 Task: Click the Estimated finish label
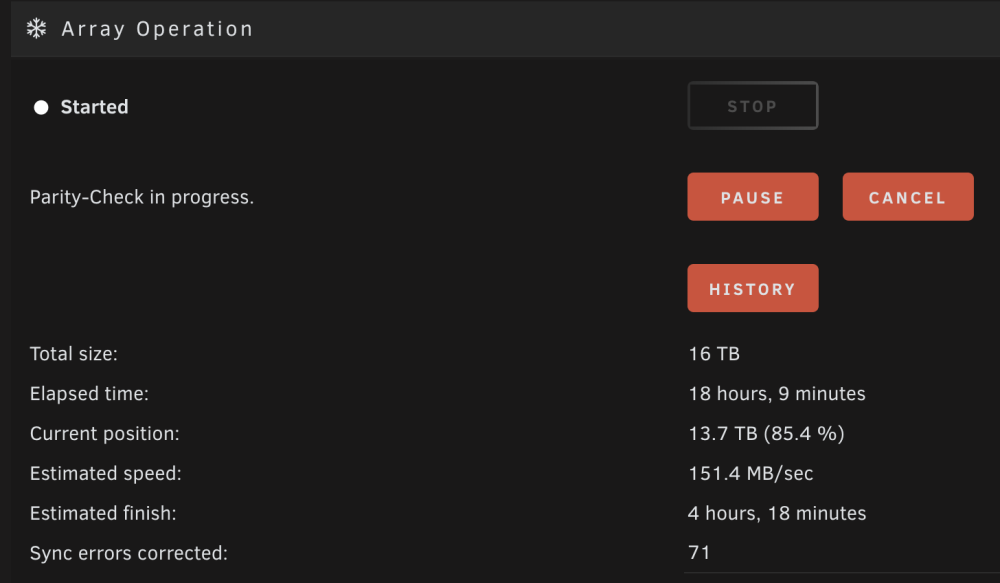(x=103, y=513)
